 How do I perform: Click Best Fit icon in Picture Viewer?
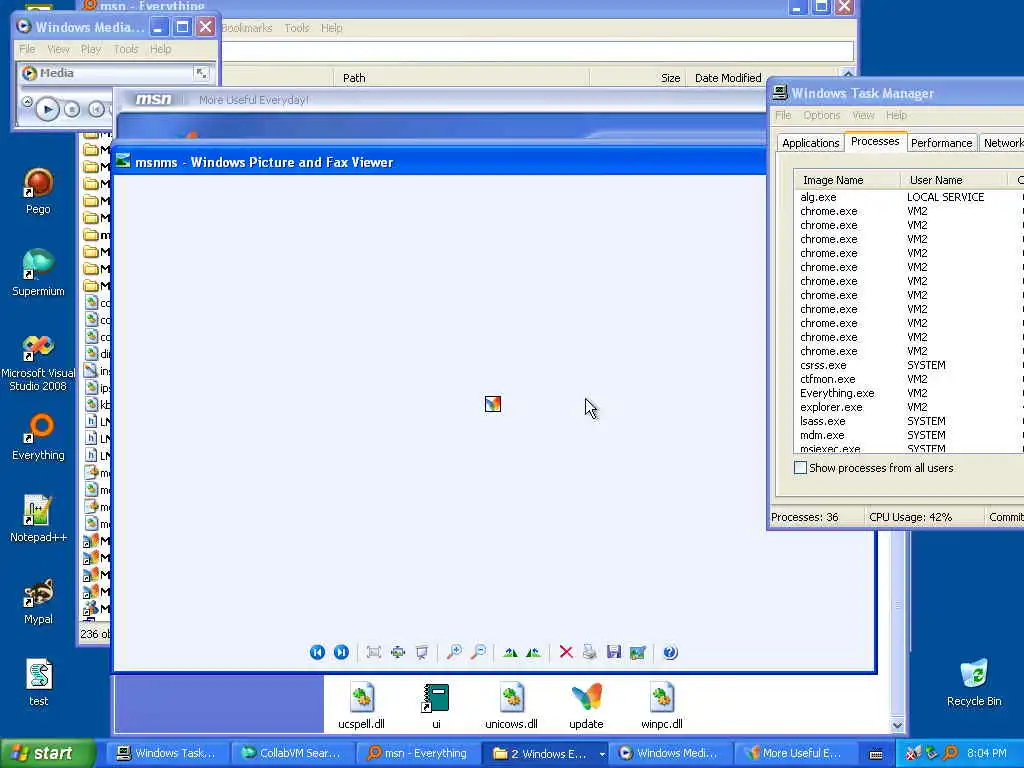click(x=374, y=652)
